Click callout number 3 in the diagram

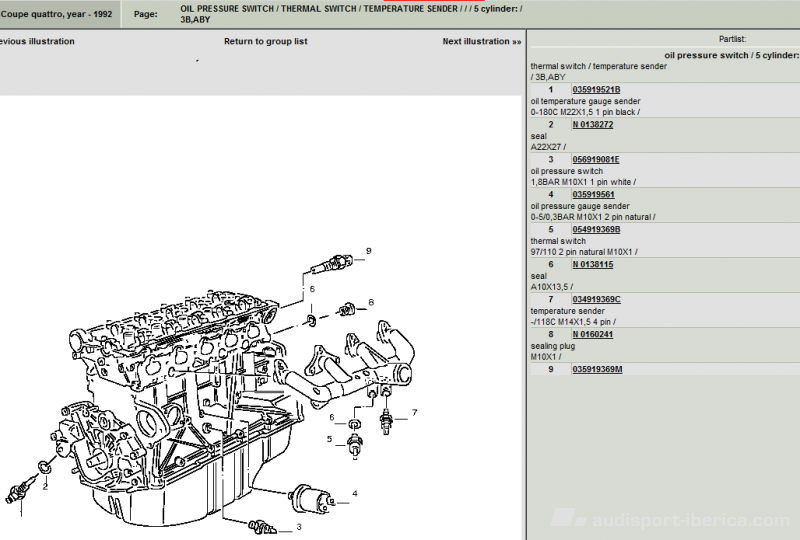298,527
